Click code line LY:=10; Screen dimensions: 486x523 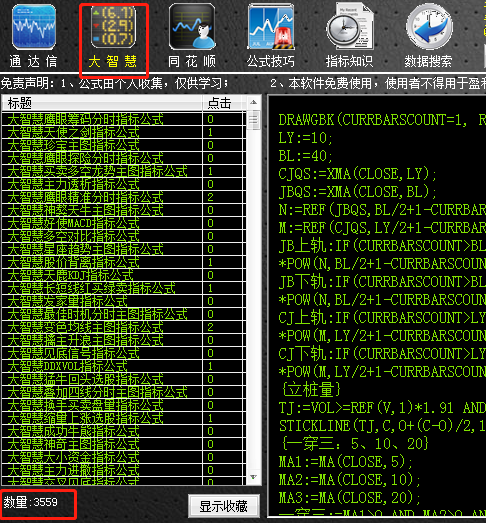pos(305,138)
